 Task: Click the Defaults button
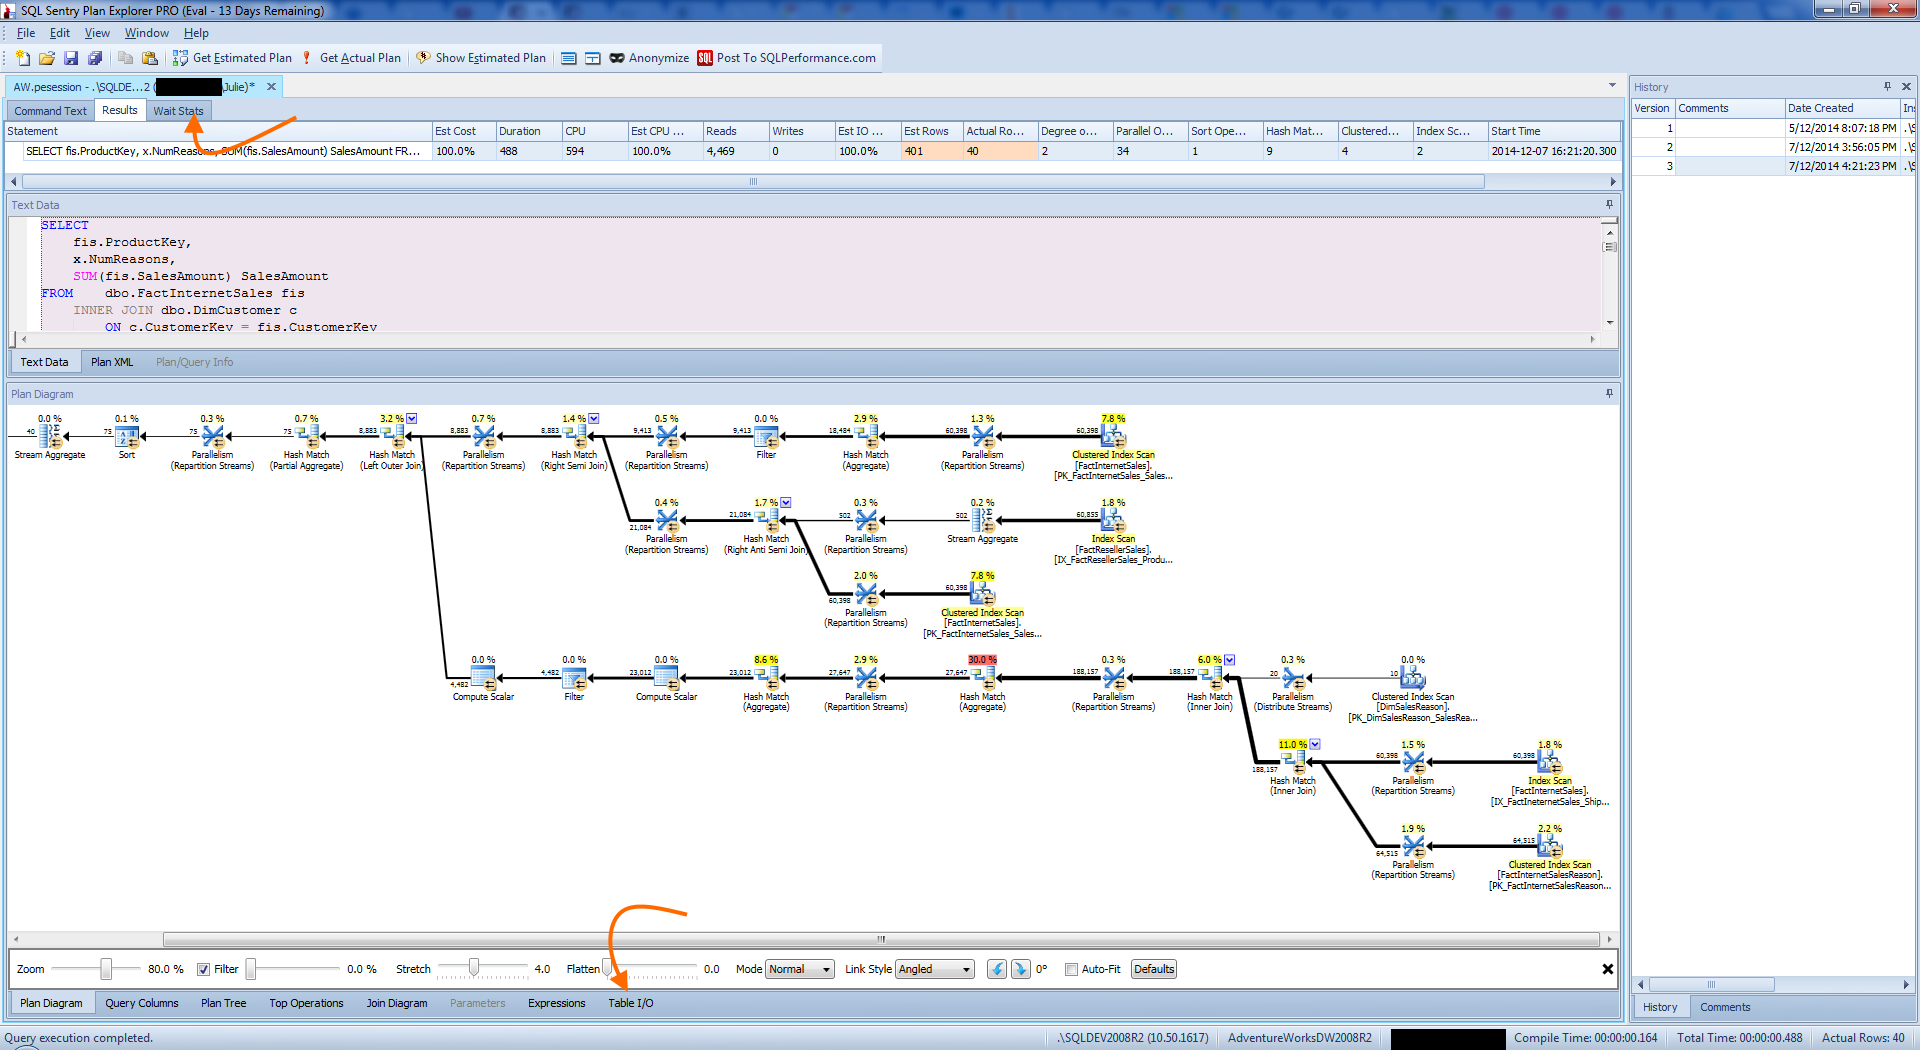click(1154, 969)
